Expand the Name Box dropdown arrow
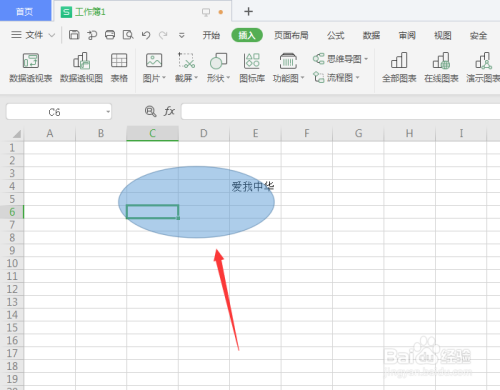This screenshot has width=500, height=390. [x=108, y=112]
